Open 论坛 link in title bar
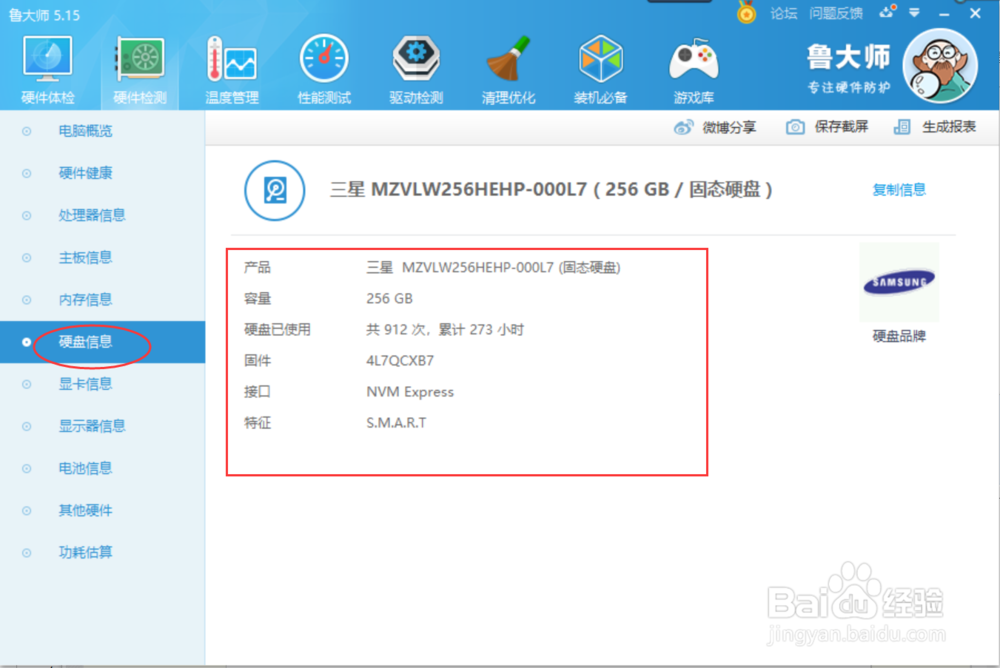 click(783, 13)
